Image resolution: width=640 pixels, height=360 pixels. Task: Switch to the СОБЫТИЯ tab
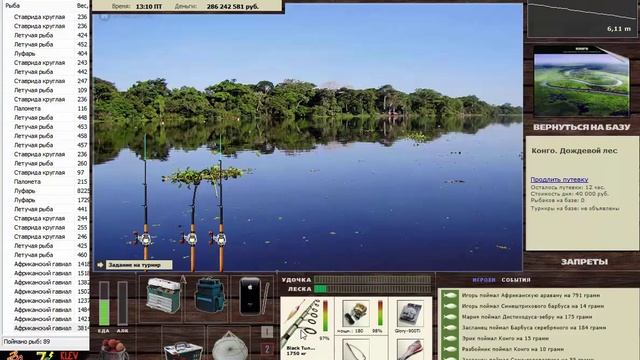pyautogui.click(x=516, y=280)
